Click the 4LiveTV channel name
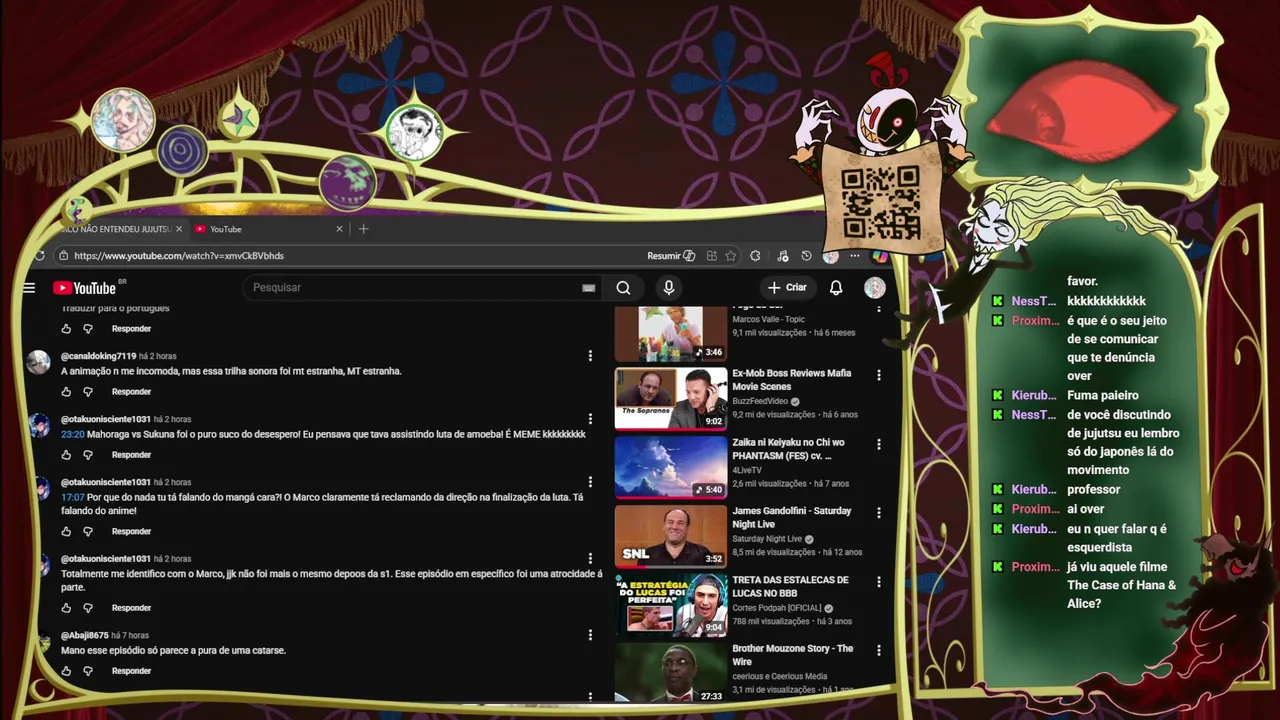The width and height of the screenshot is (1280, 720). [747, 470]
